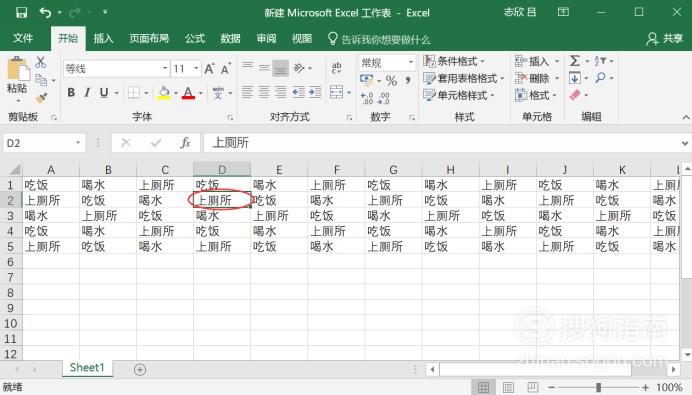
Task: Click the increase indent icon
Action: point(315,92)
